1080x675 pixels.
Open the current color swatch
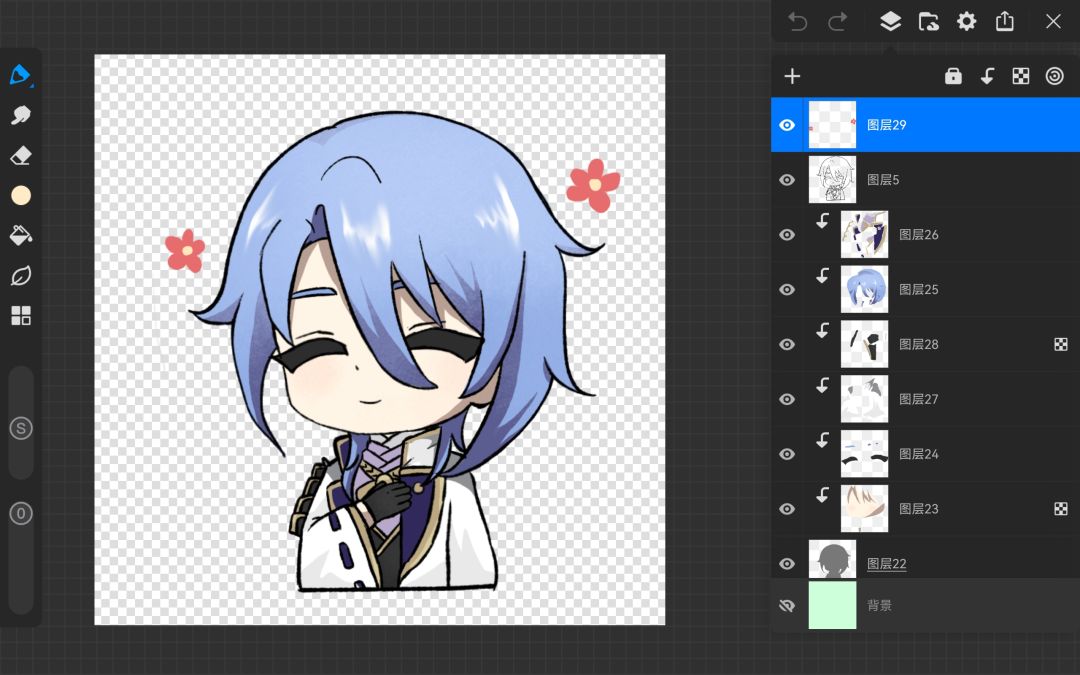tap(21, 196)
